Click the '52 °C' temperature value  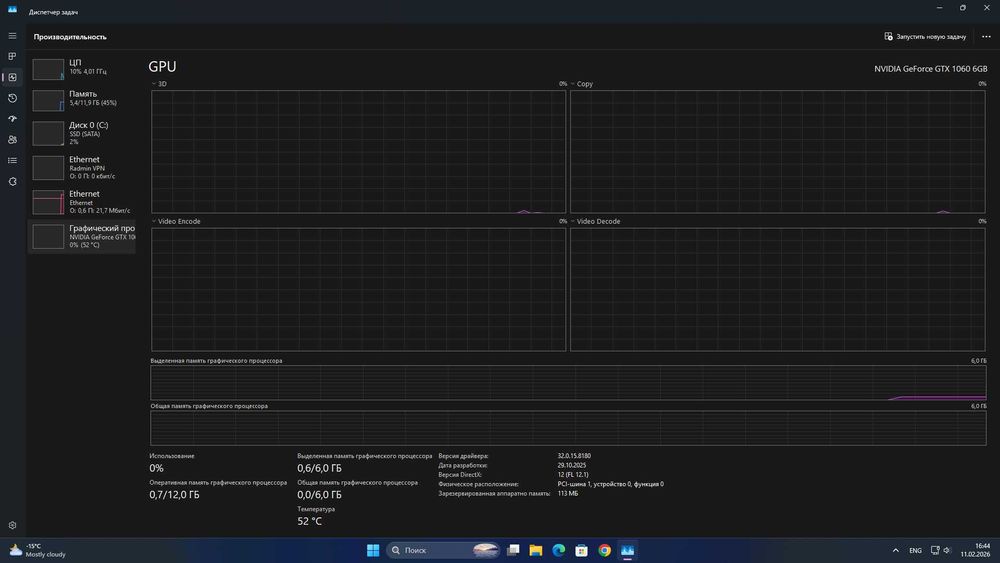[309, 521]
